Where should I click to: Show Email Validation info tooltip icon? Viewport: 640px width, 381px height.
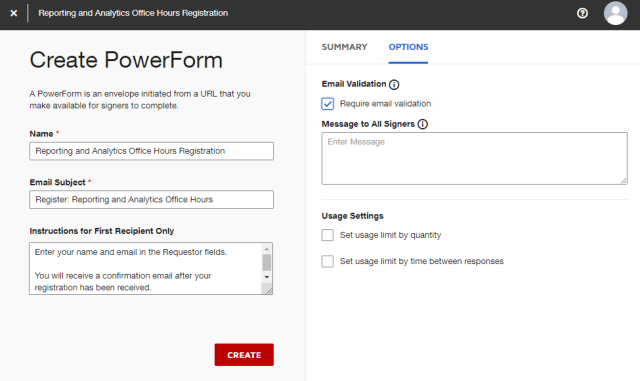394,85
